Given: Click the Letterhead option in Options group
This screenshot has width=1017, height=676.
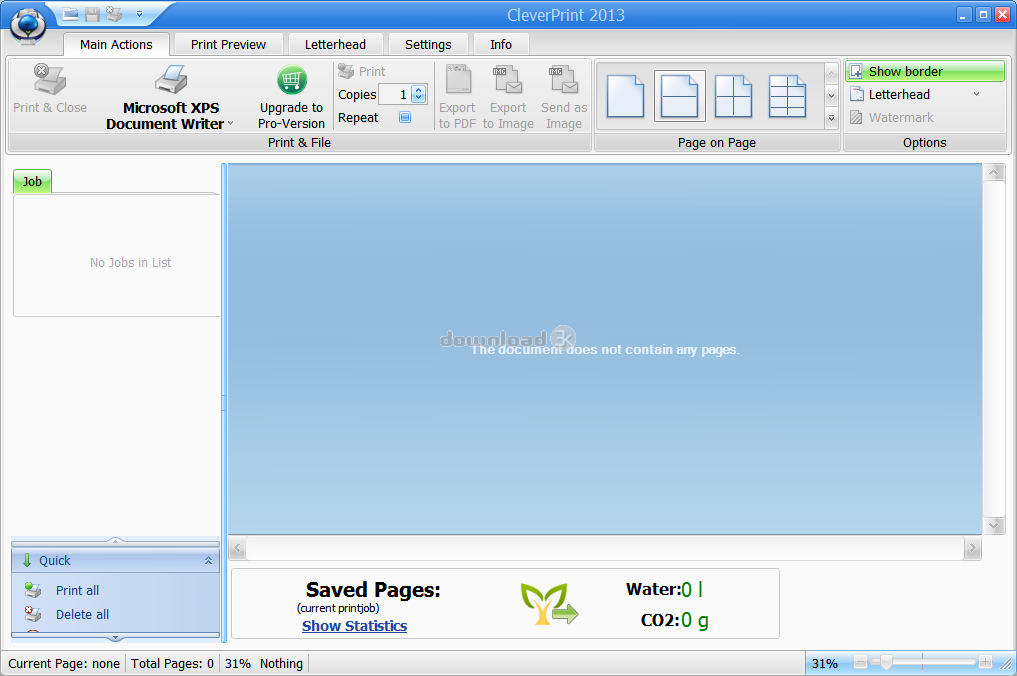Looking at the screenshot, I should [899, 95].
